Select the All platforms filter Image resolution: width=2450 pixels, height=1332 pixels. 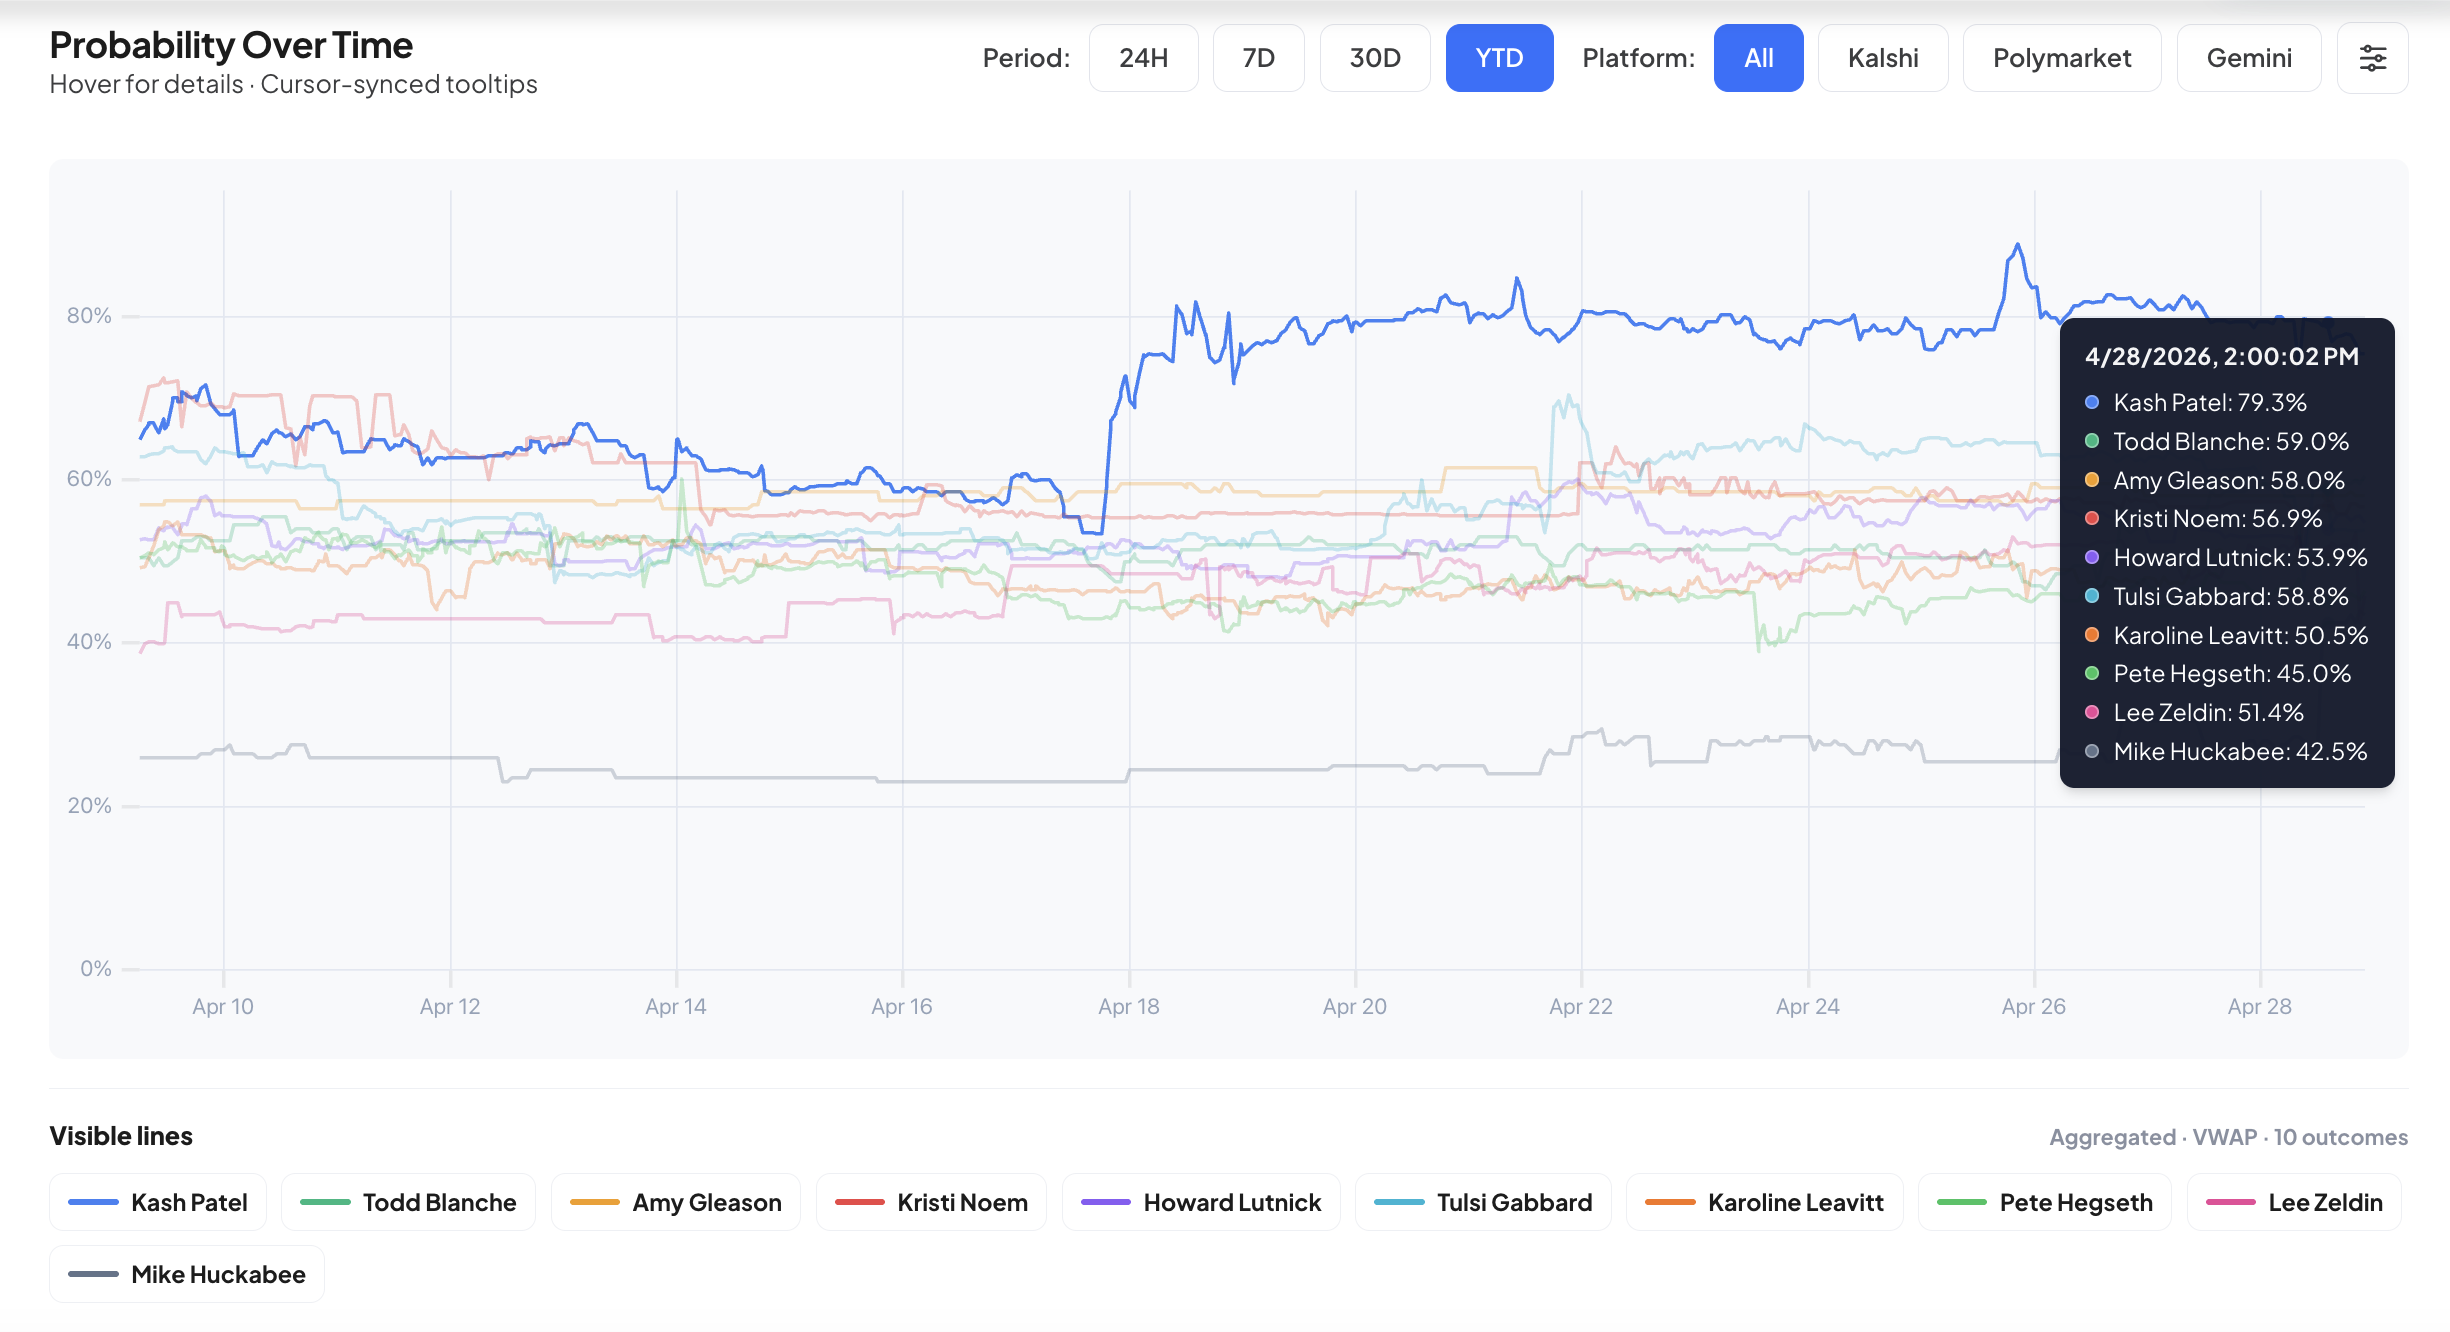[1758, 58]
